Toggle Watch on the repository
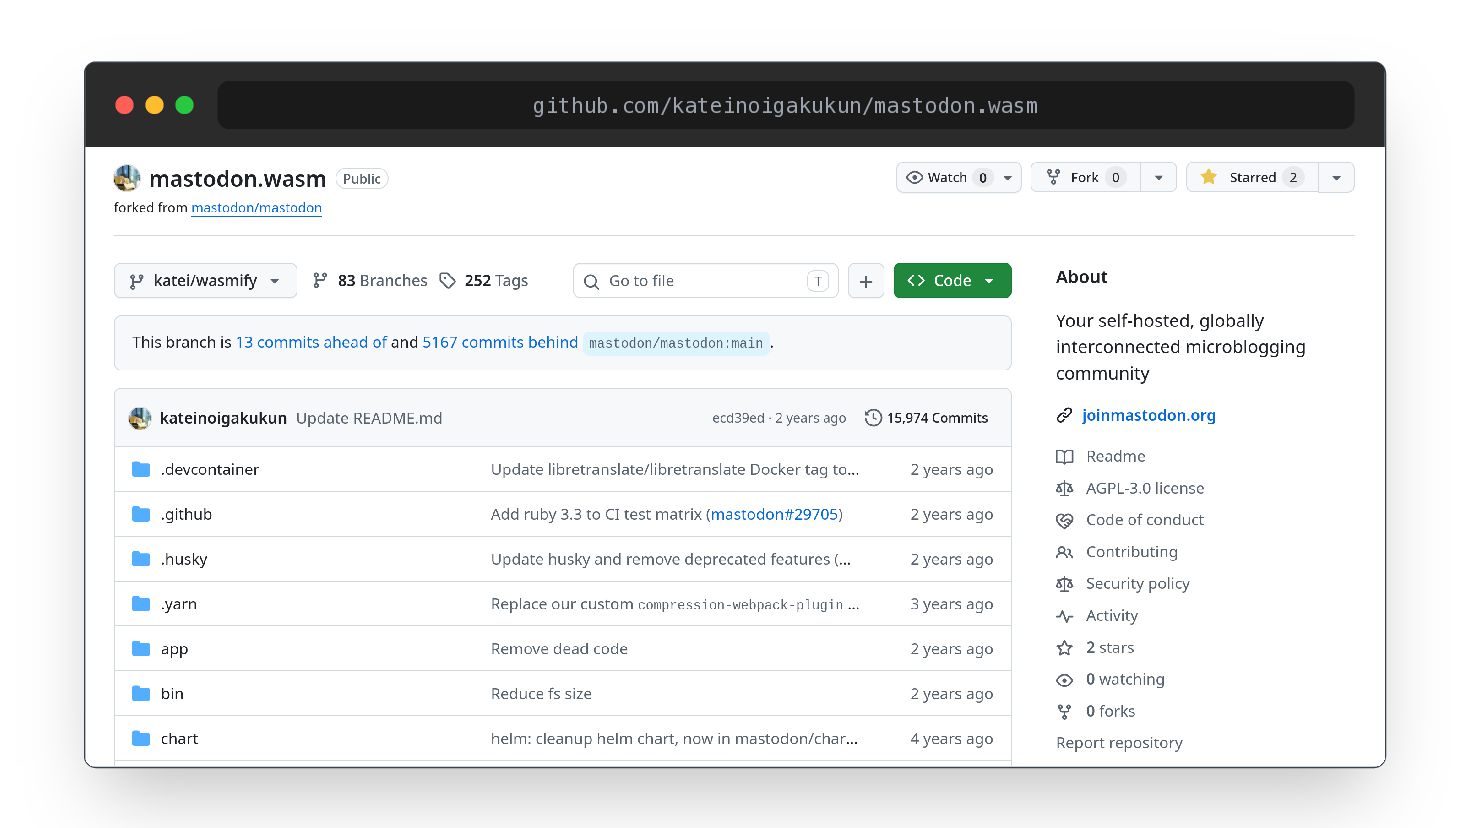Screen dimensions: 1470x828 click(x=946, y=177)
